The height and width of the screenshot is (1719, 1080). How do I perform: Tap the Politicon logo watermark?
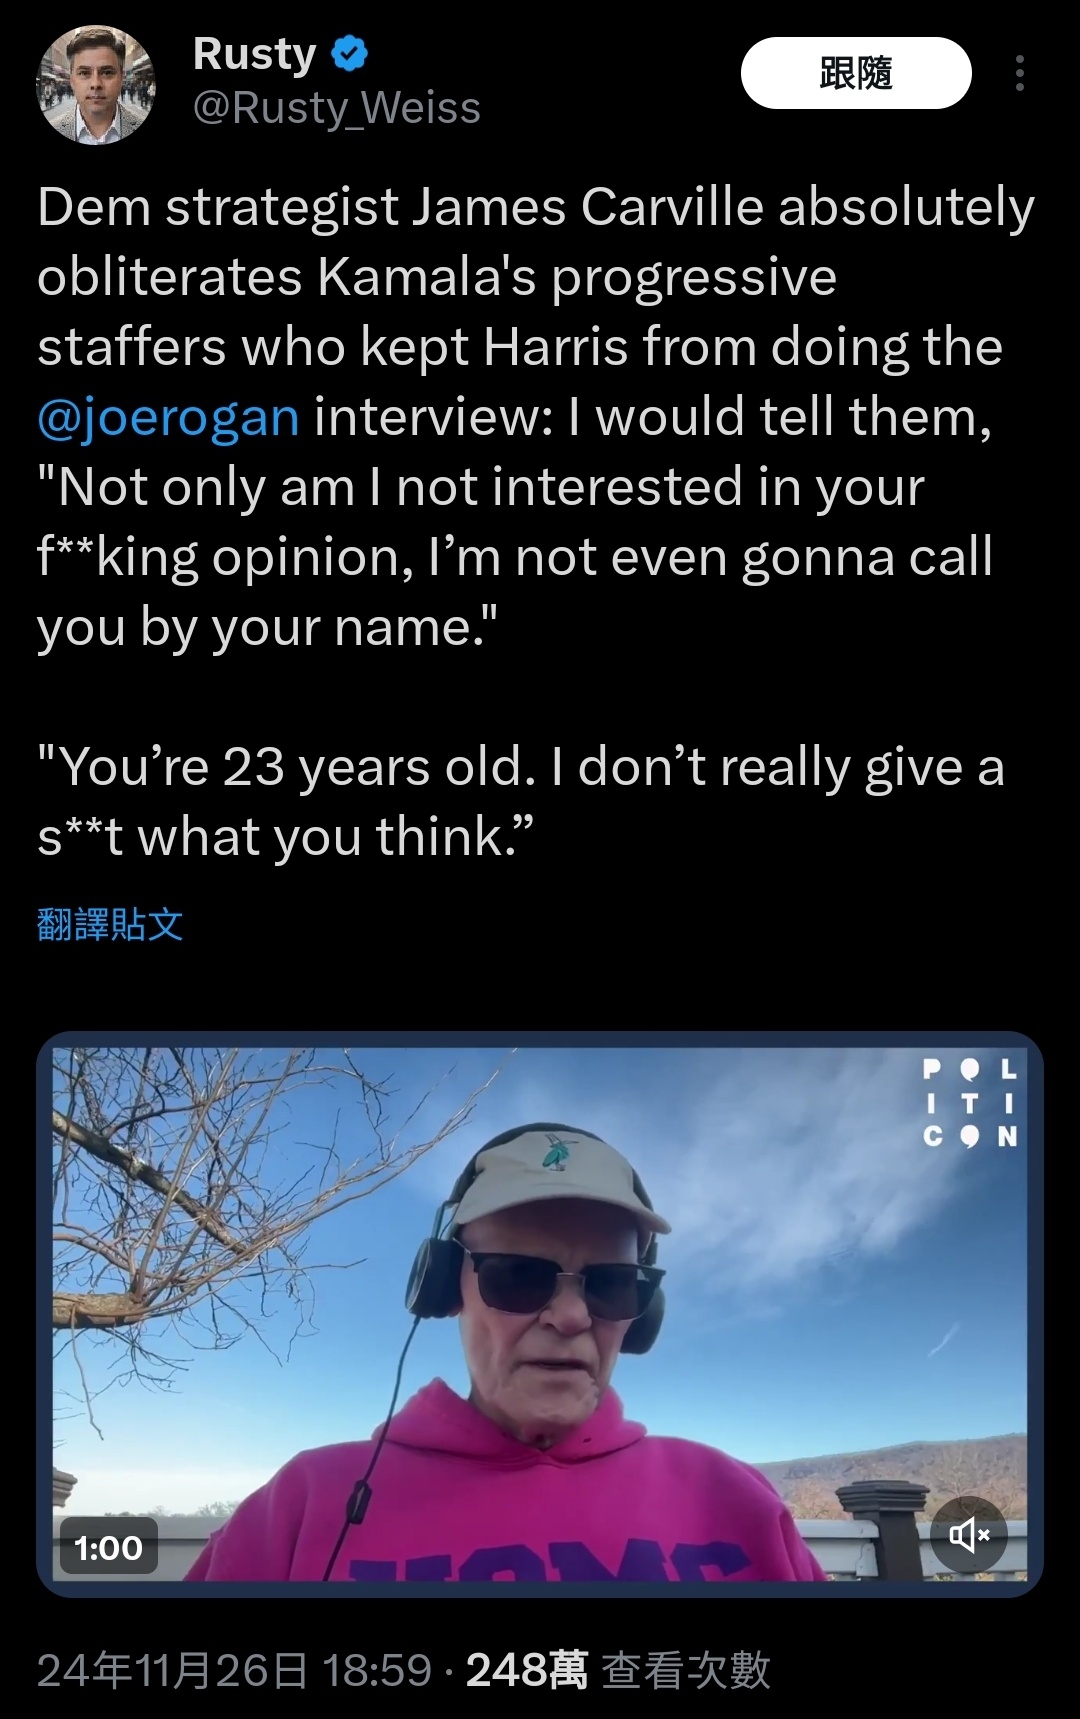pos(969,1102)
